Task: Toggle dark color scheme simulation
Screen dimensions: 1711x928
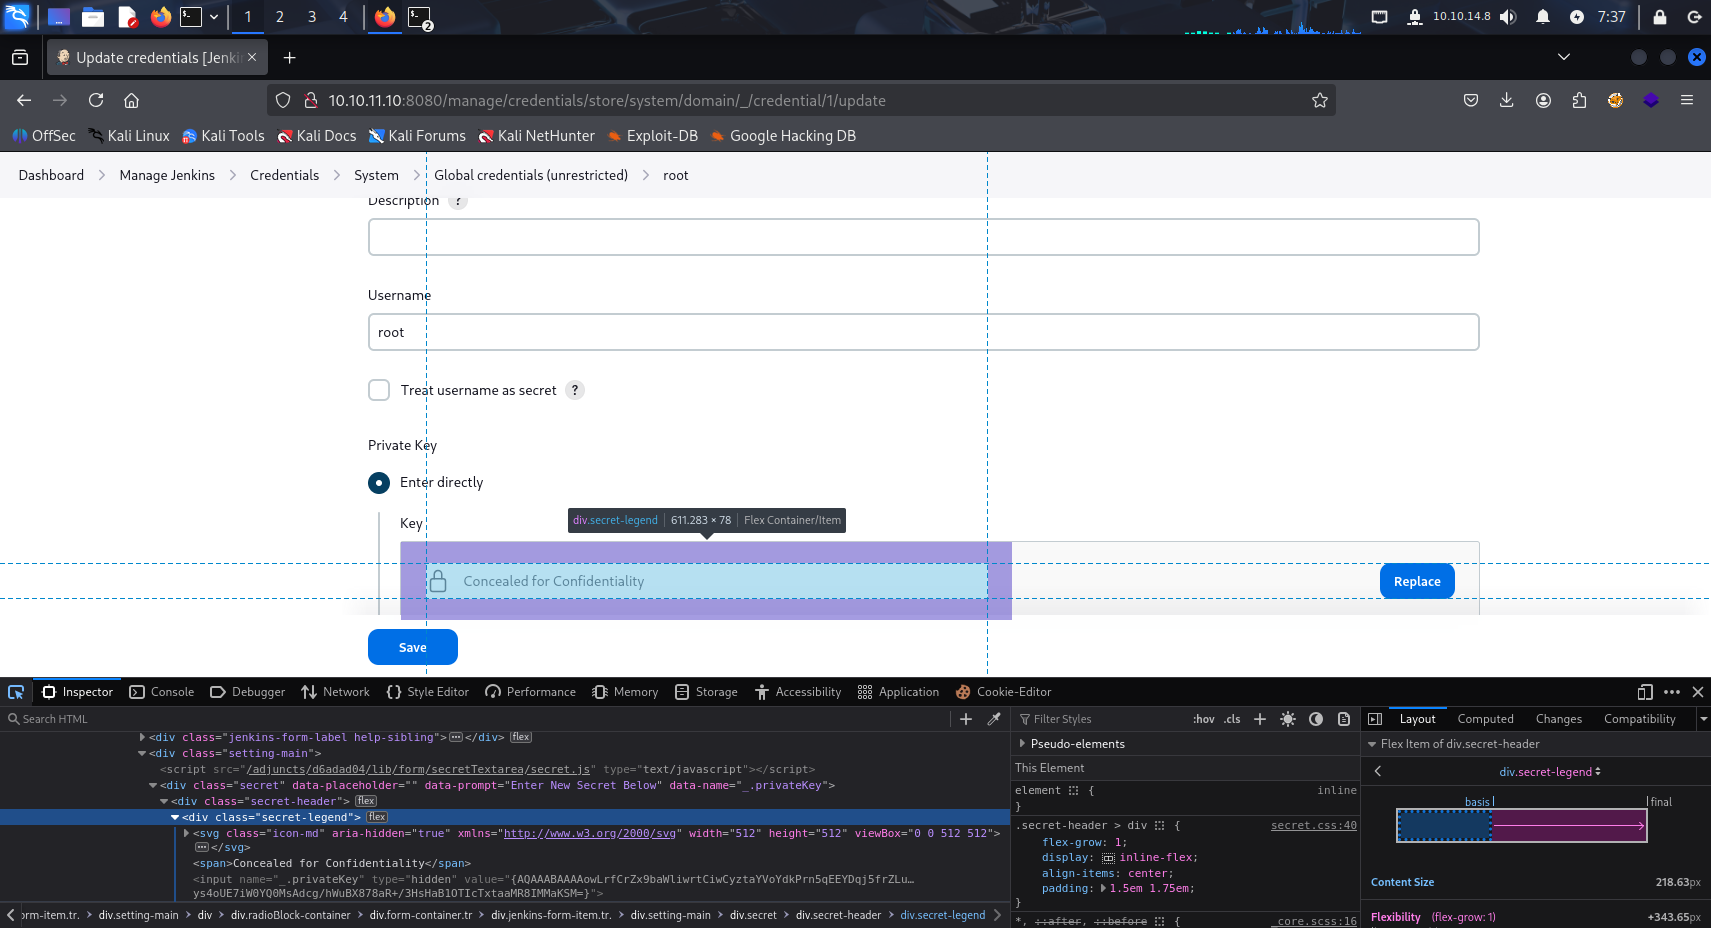Action: pyautogui.click(x=1316, y=719)
